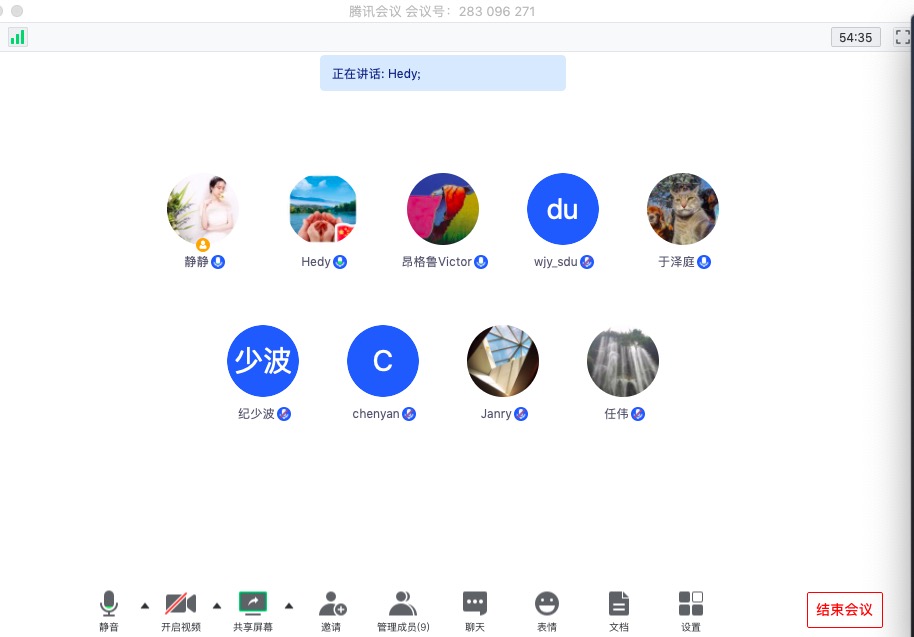Start screen sharing with the share icon

(253, 603)
